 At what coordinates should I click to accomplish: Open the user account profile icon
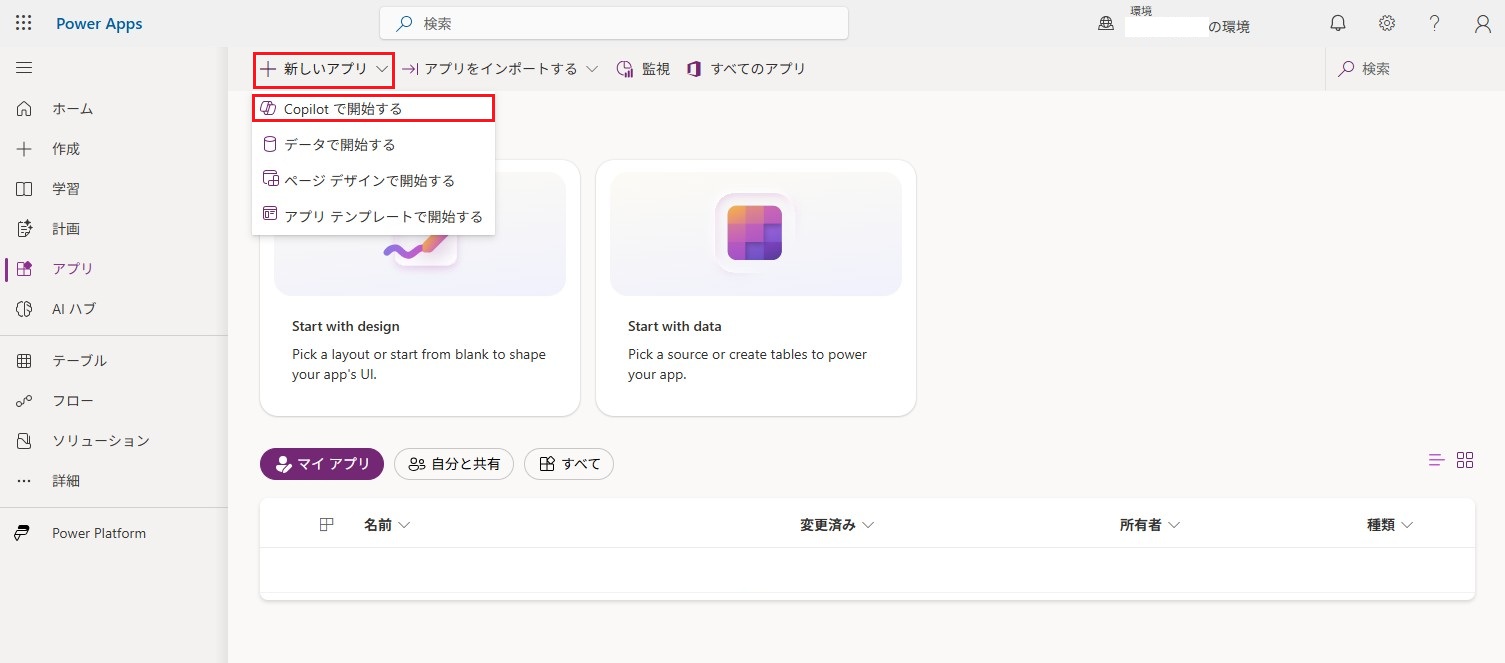point(1483,24)
